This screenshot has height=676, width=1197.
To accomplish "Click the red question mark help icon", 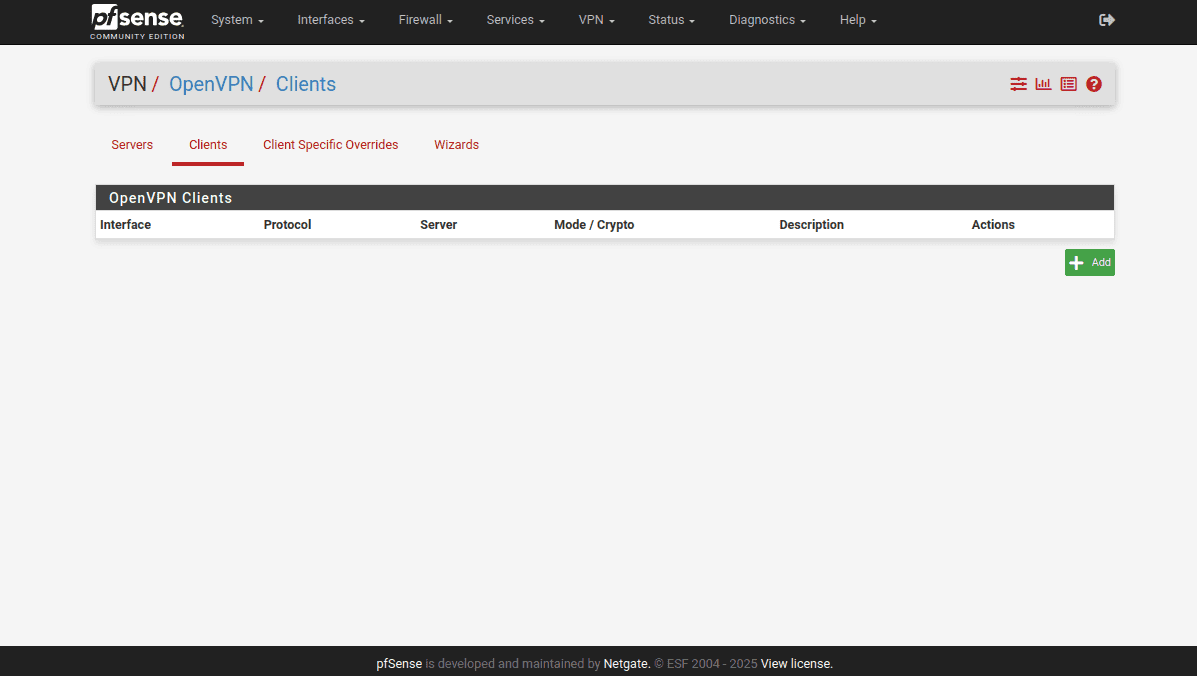I will 1094,84.
